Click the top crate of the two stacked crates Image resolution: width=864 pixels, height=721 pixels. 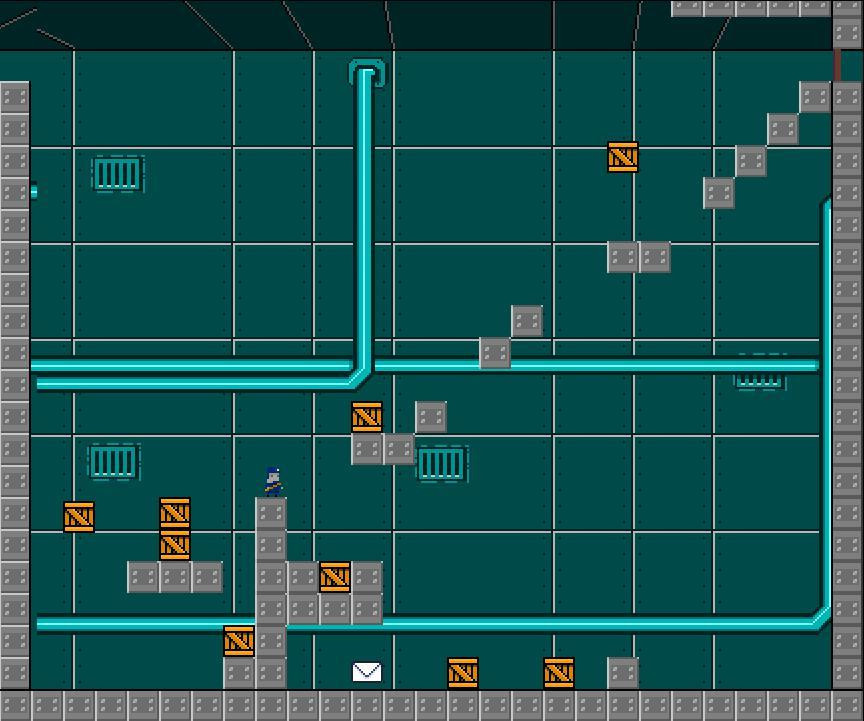pyautogui.click(x=175, y=513)
